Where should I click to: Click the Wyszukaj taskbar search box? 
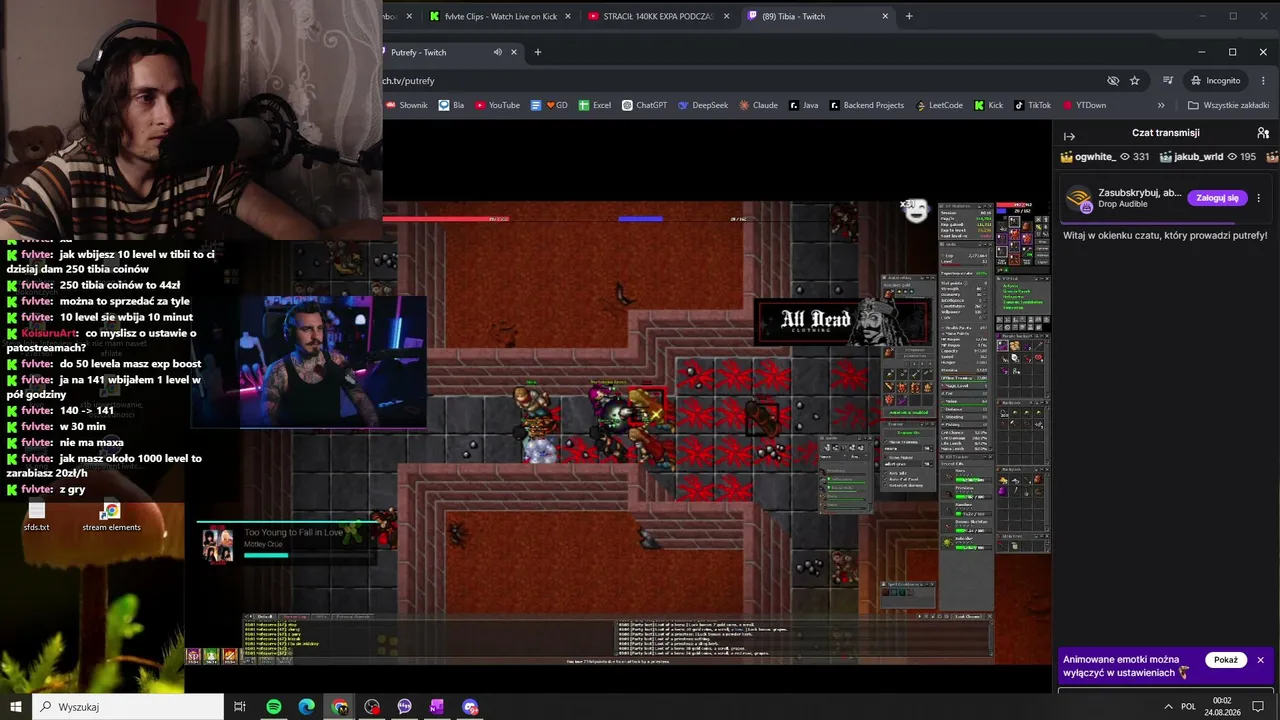point(130,707)
